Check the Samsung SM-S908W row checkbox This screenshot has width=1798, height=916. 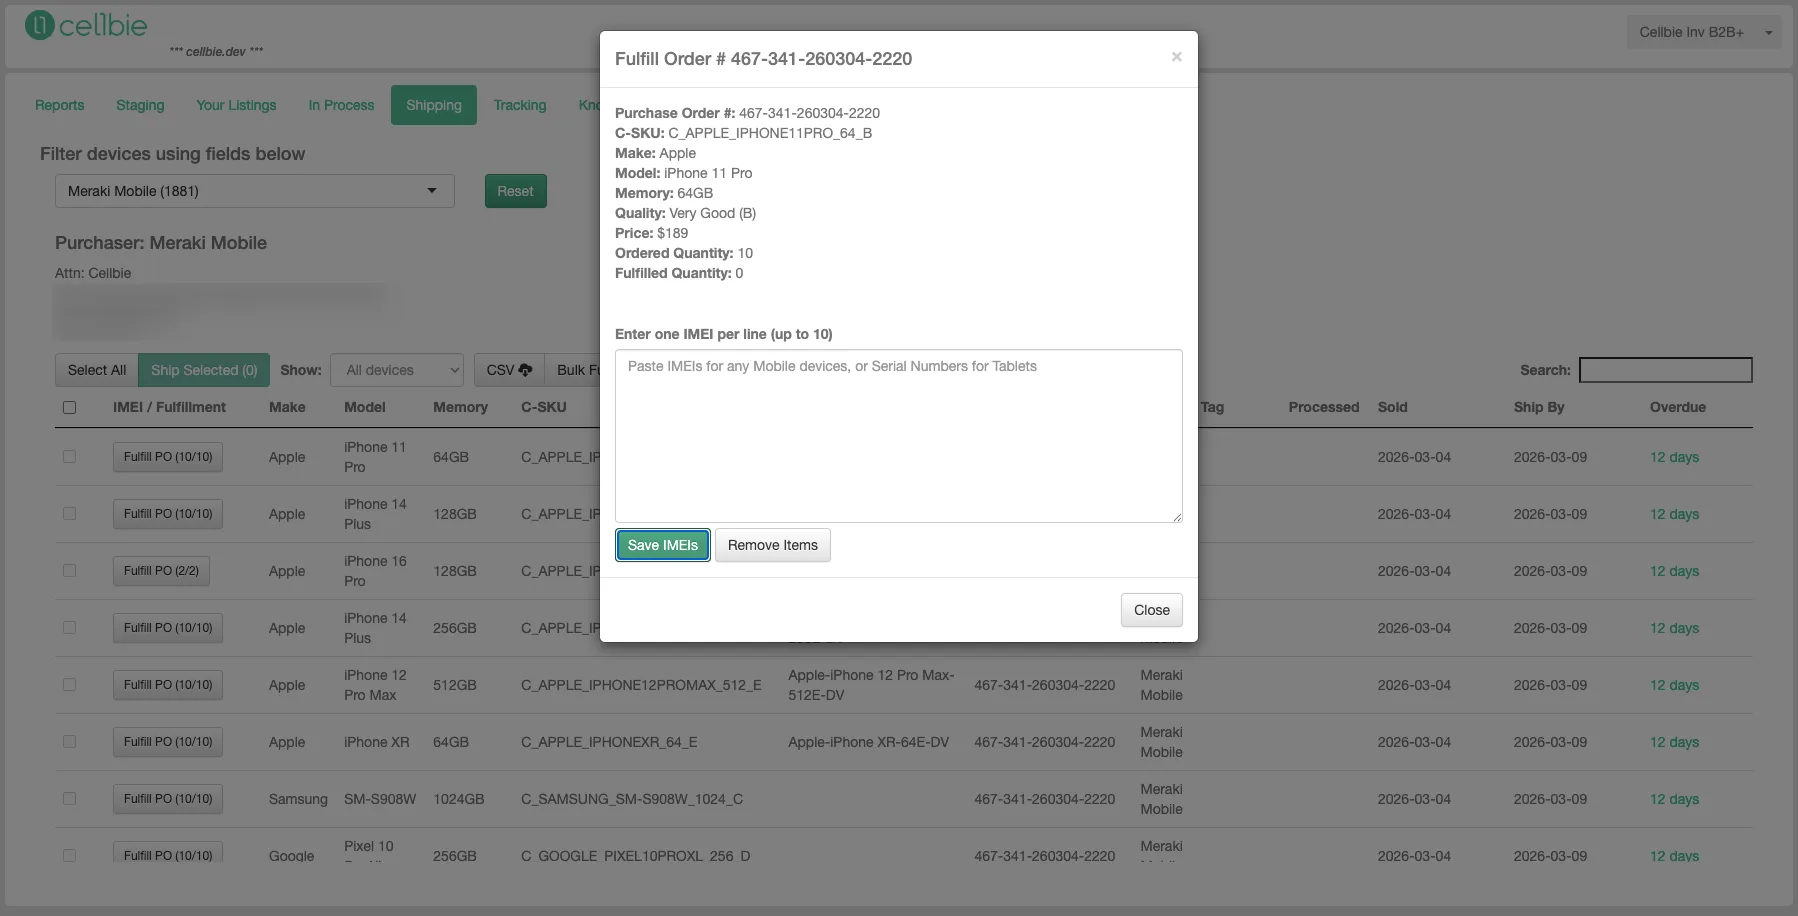(x=69, y=799)
